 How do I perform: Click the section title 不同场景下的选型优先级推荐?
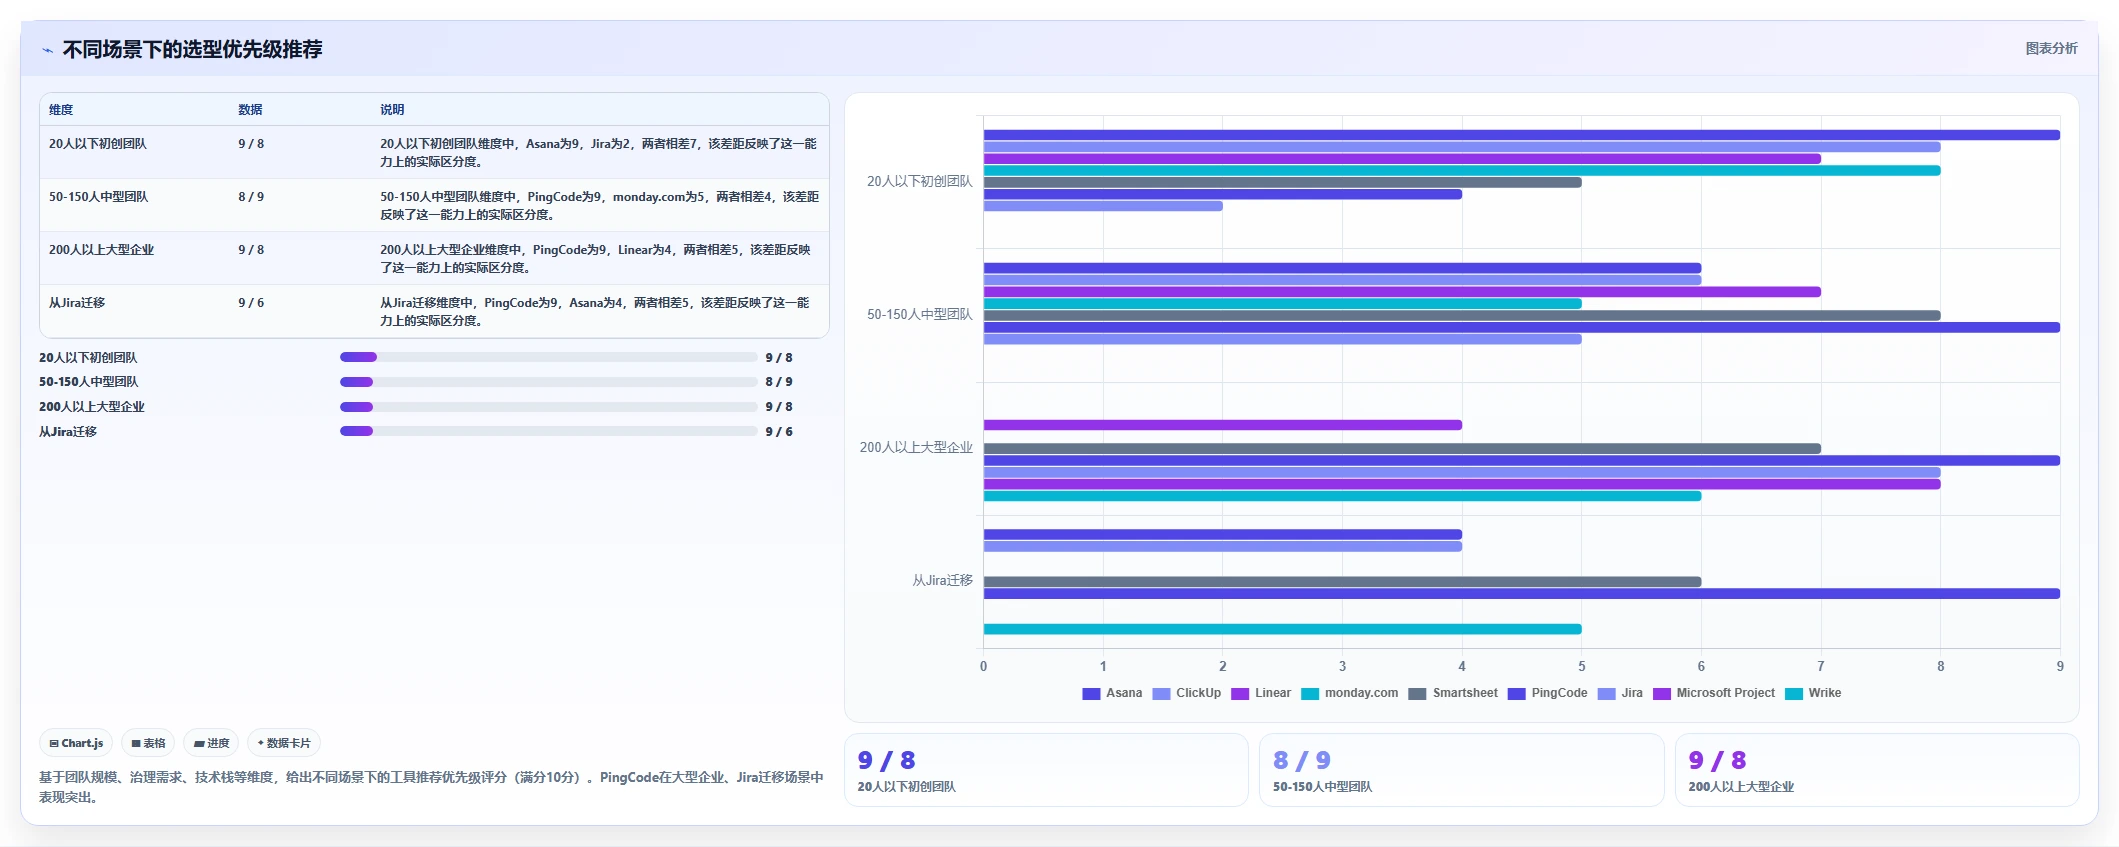coord(192,49)
